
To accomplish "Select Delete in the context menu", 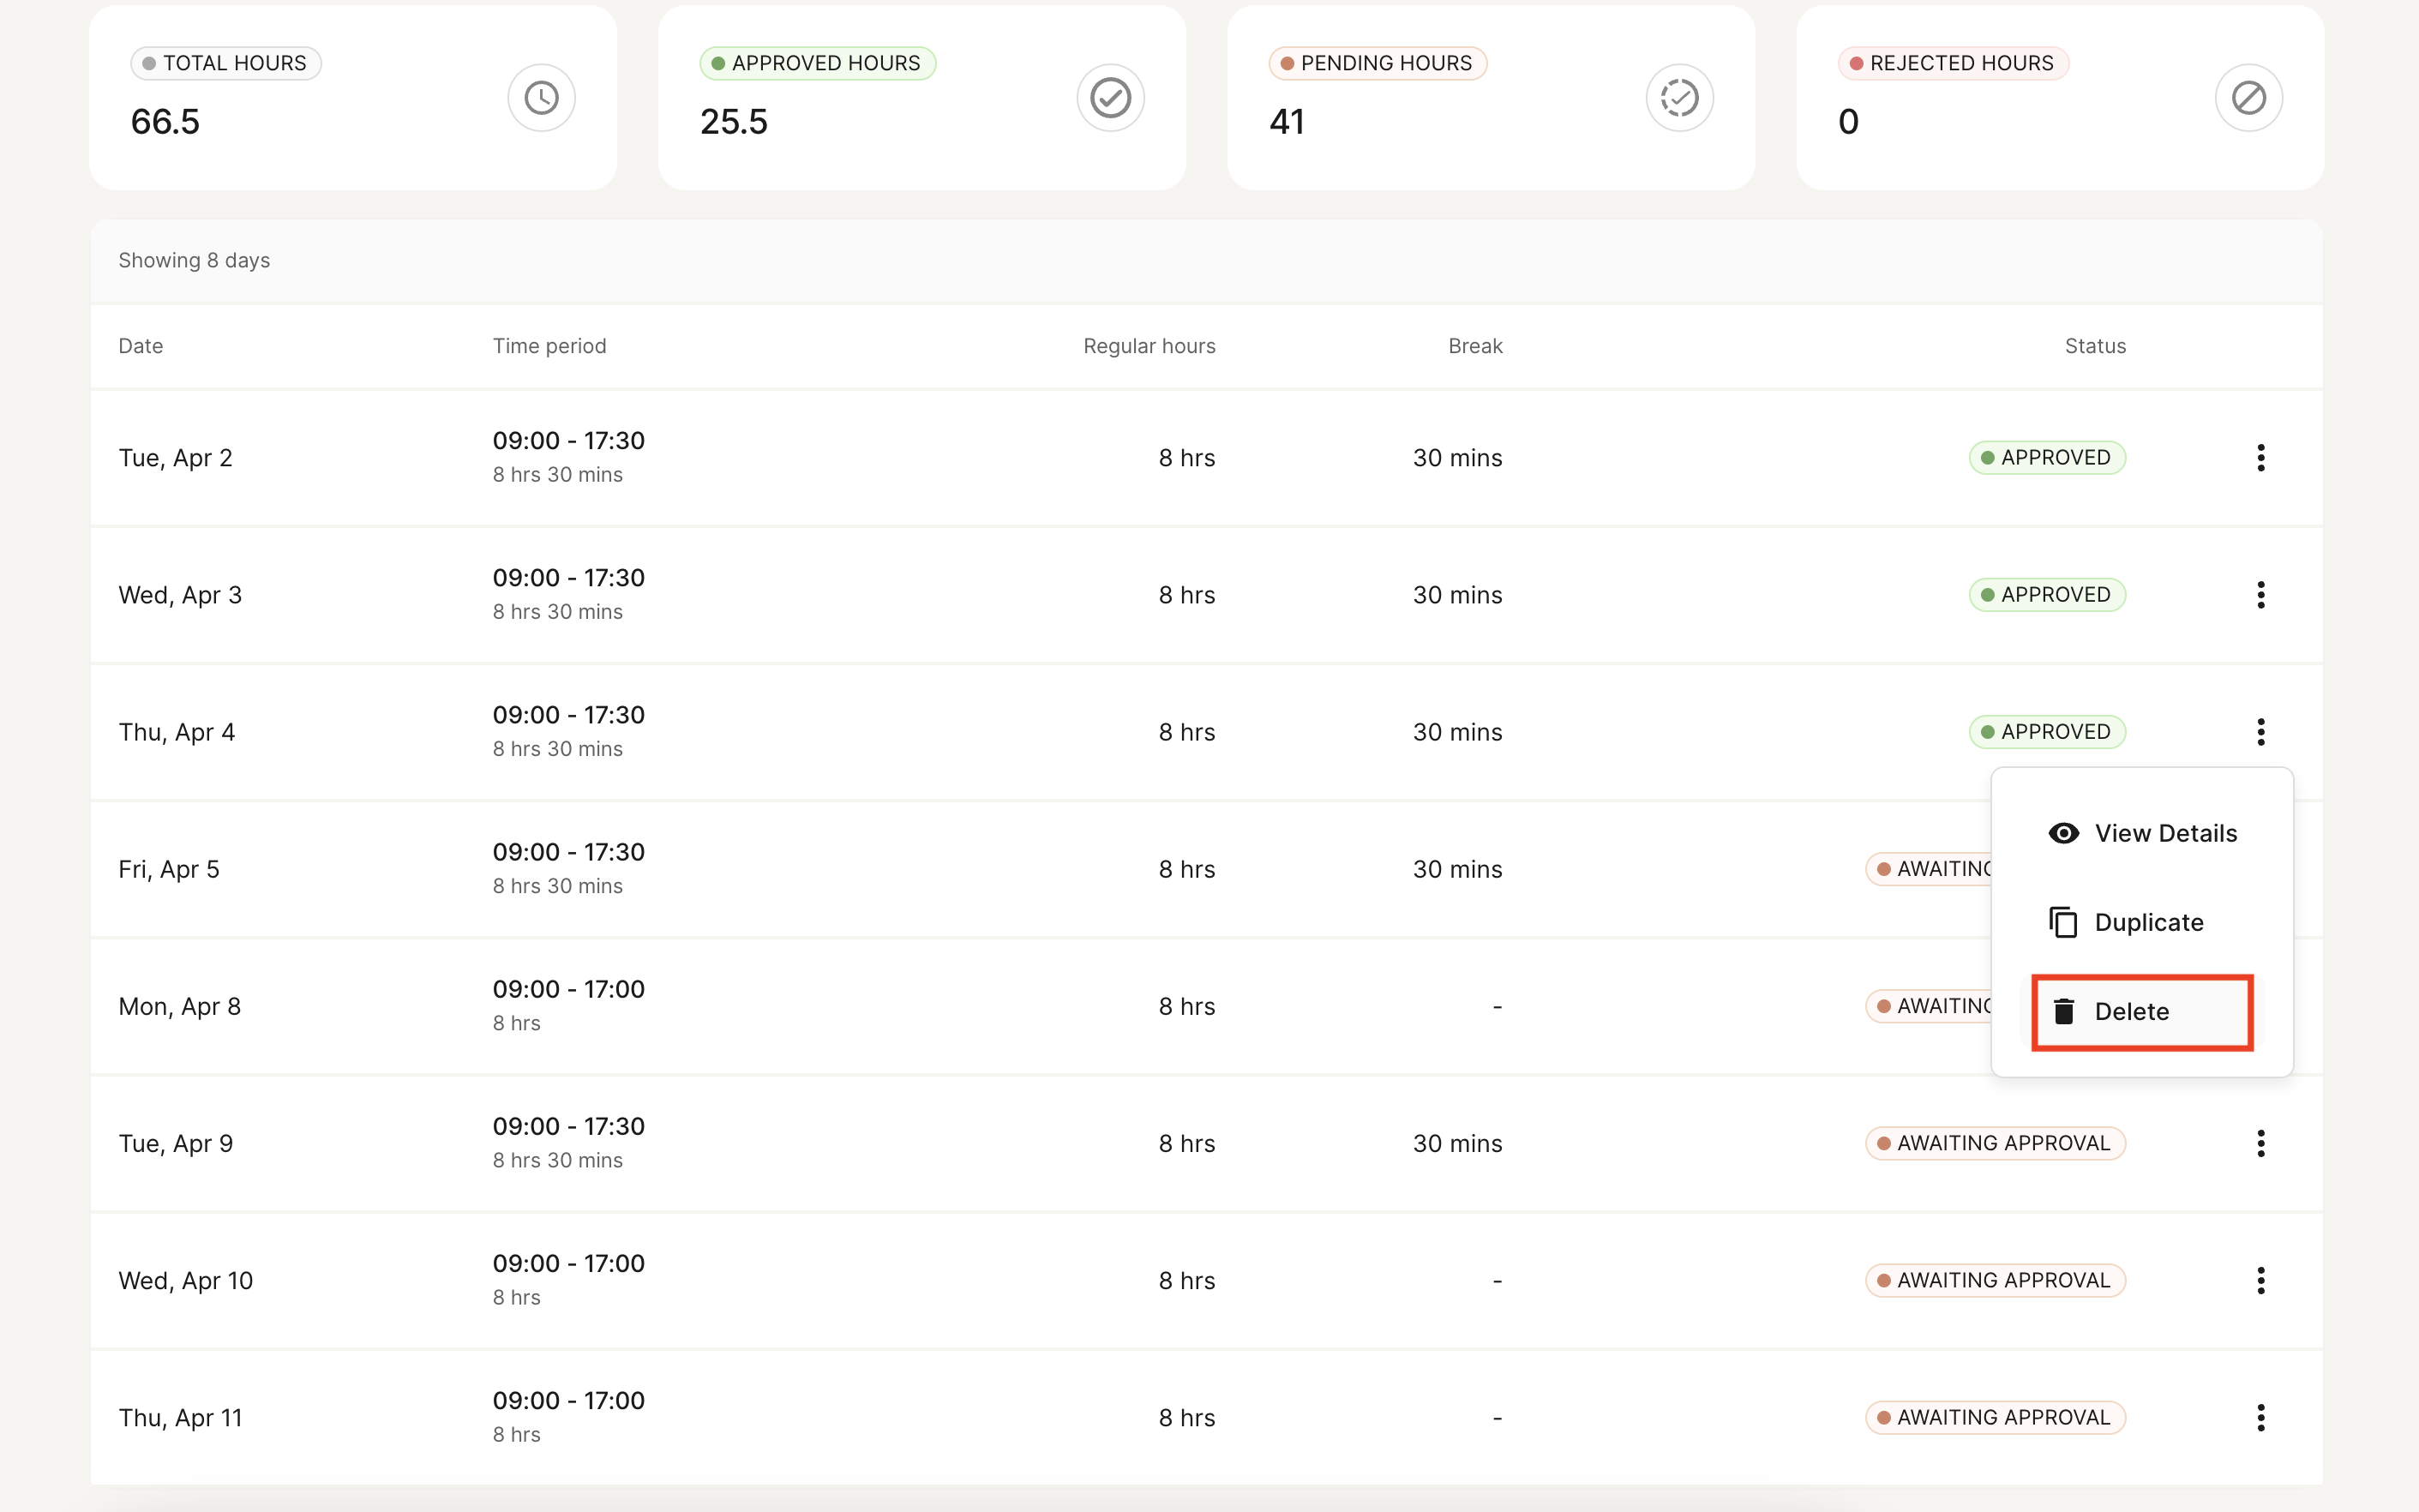I will [2131, 1011].
